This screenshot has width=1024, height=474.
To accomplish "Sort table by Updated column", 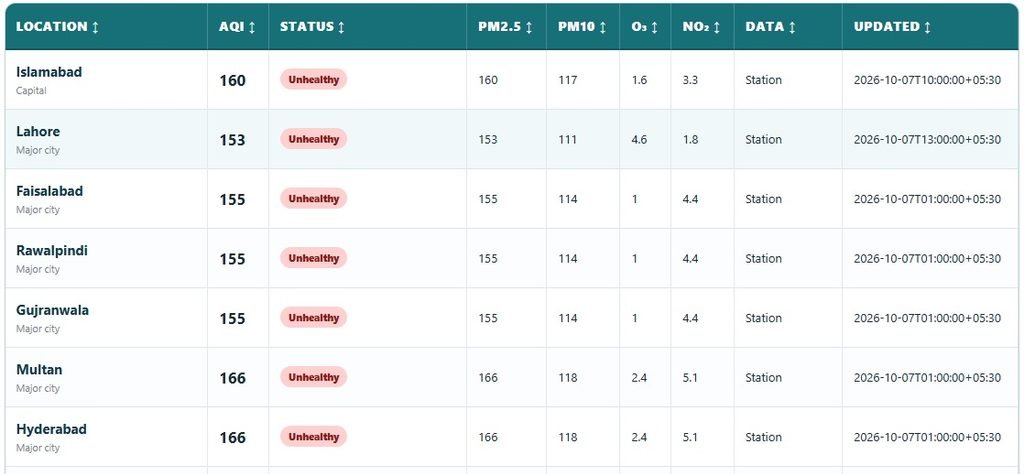I will coord(892,27).
